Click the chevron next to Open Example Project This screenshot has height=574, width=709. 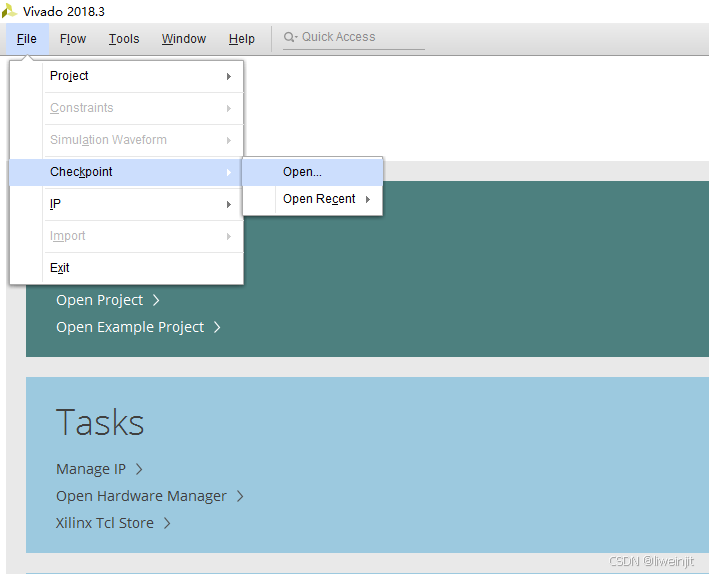coord(217,327)
